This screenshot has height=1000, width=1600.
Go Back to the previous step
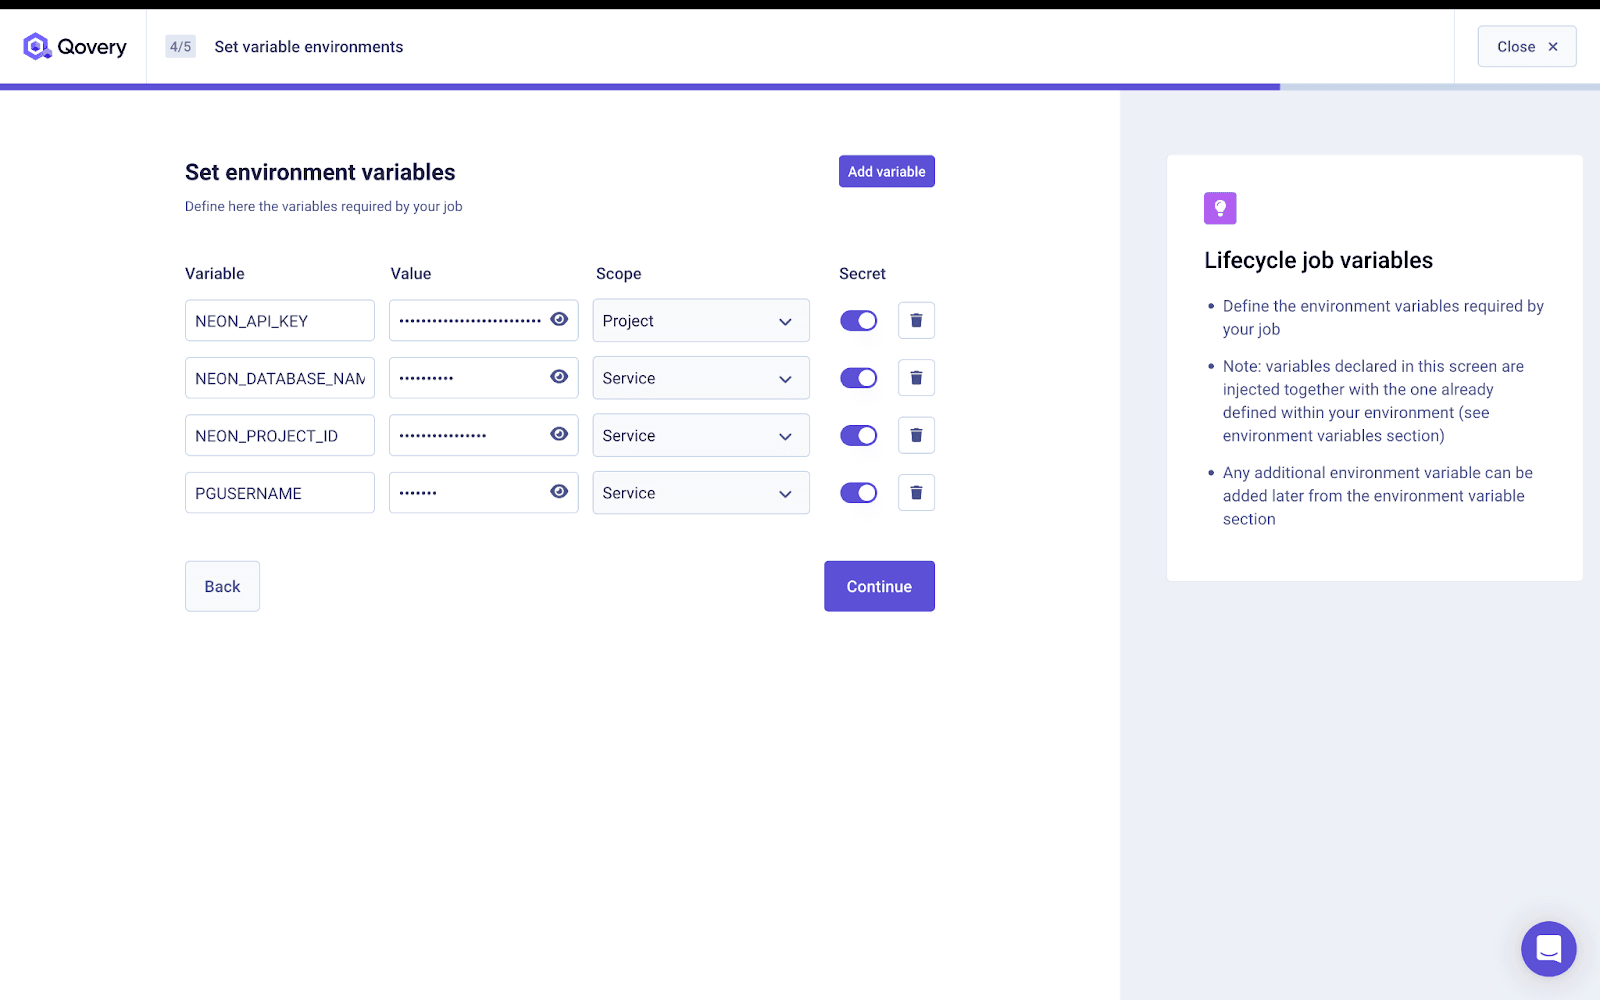(x=222, y=586)
